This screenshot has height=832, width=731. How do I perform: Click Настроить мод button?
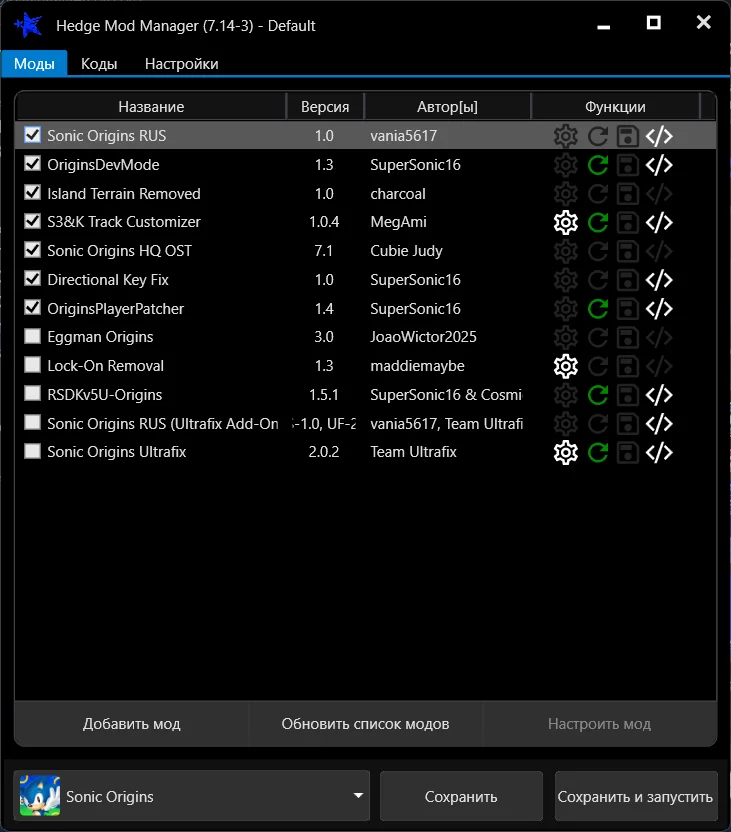[599, 724]
